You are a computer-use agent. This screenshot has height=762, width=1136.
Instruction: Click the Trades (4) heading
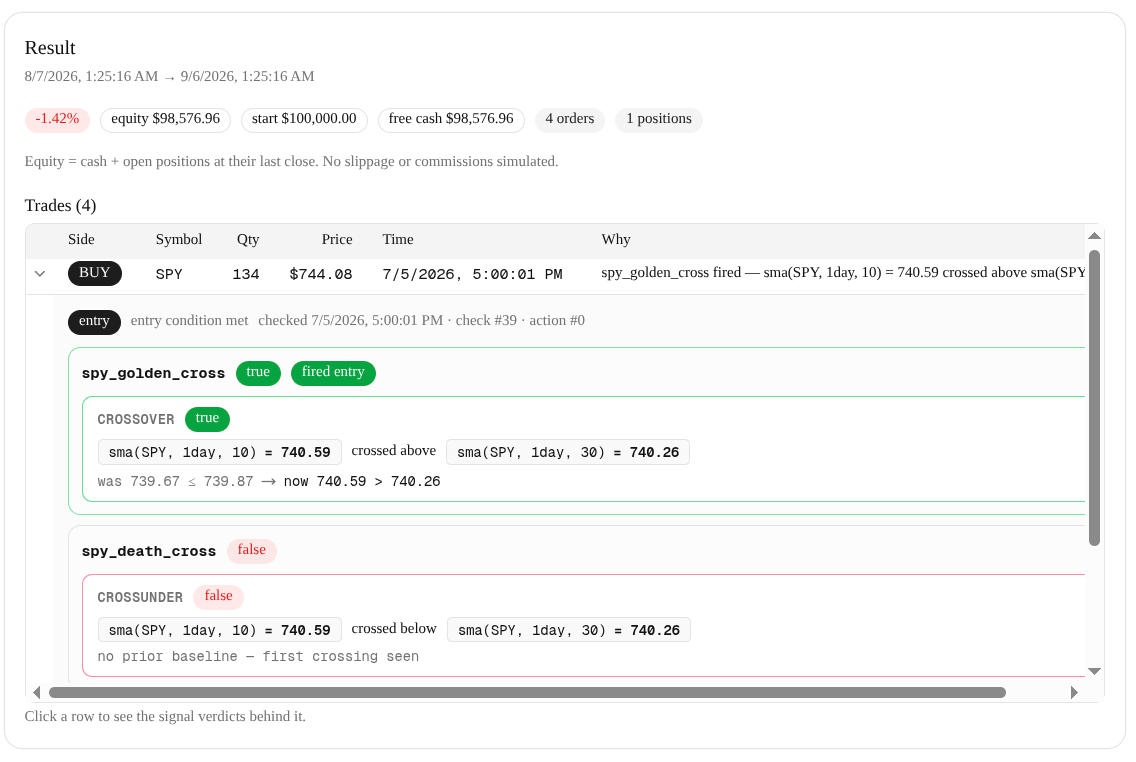pos(60,206)
